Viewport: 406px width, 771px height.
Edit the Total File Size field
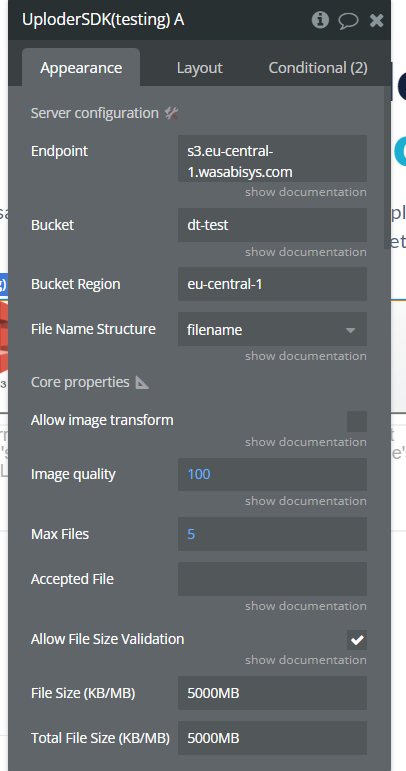(x=272, y=738)
